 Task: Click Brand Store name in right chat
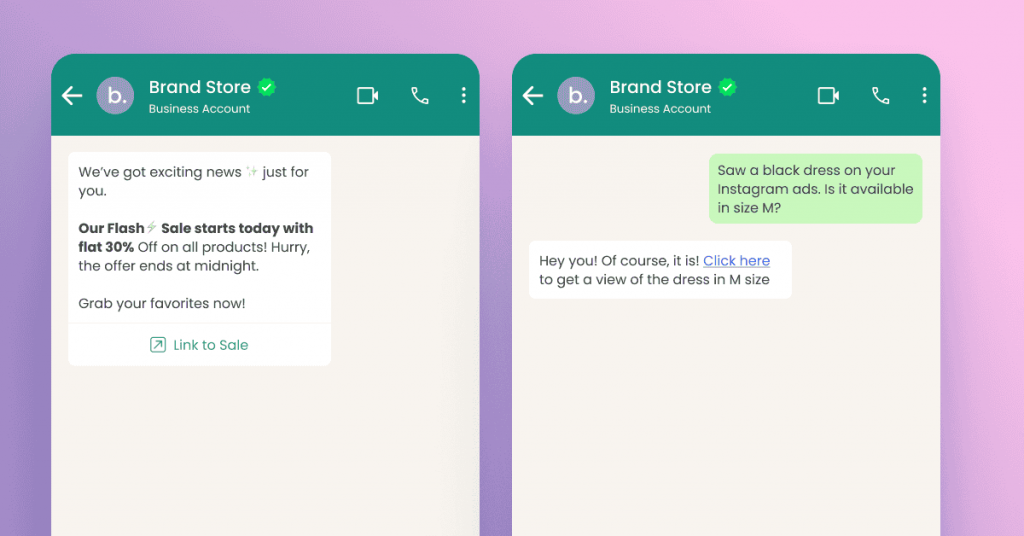[660, 87]
